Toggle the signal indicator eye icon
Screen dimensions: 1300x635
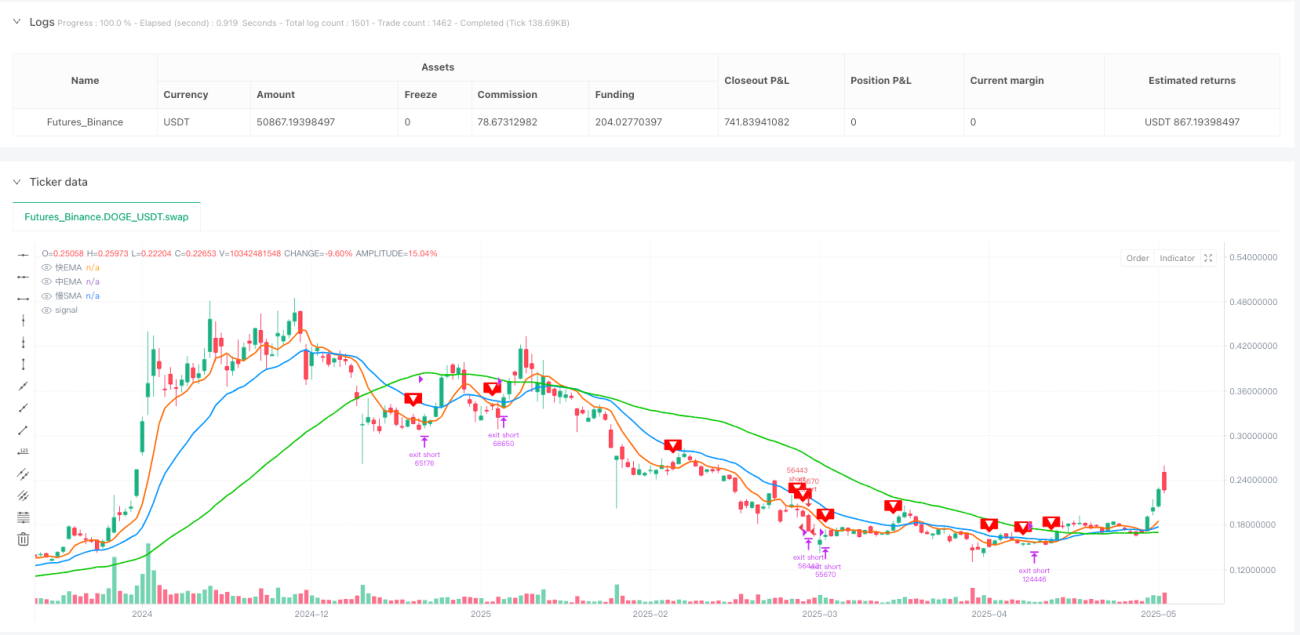click(46, 310)
